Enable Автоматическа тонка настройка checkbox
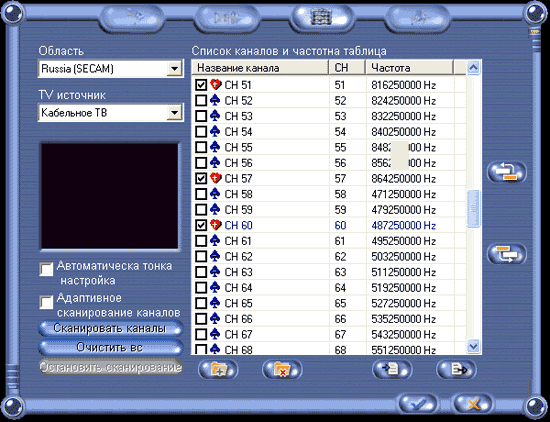Viewport: 550px width, 422px height. (46, 269)
